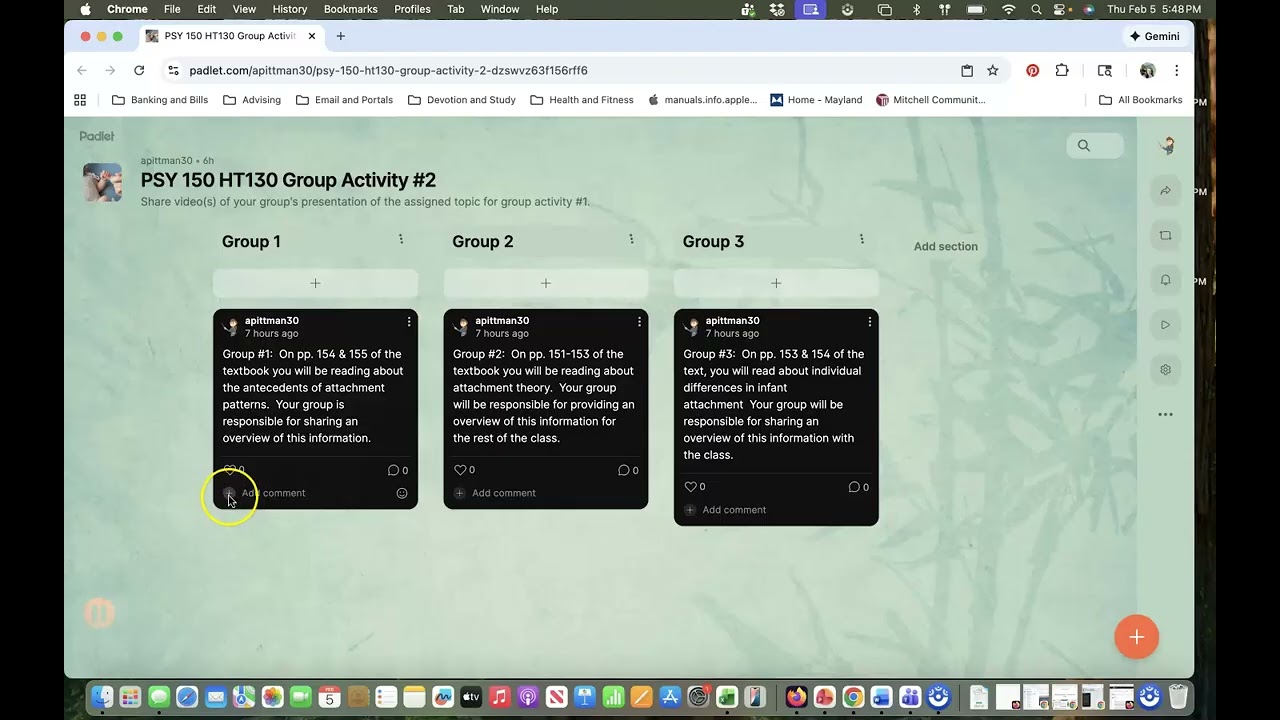Image resolution: width=1280 pixels, height=720 pixels.
Task: Open the slideshow play icon in sidebar
Action: pyautogui.click(x=1165, y=325)
